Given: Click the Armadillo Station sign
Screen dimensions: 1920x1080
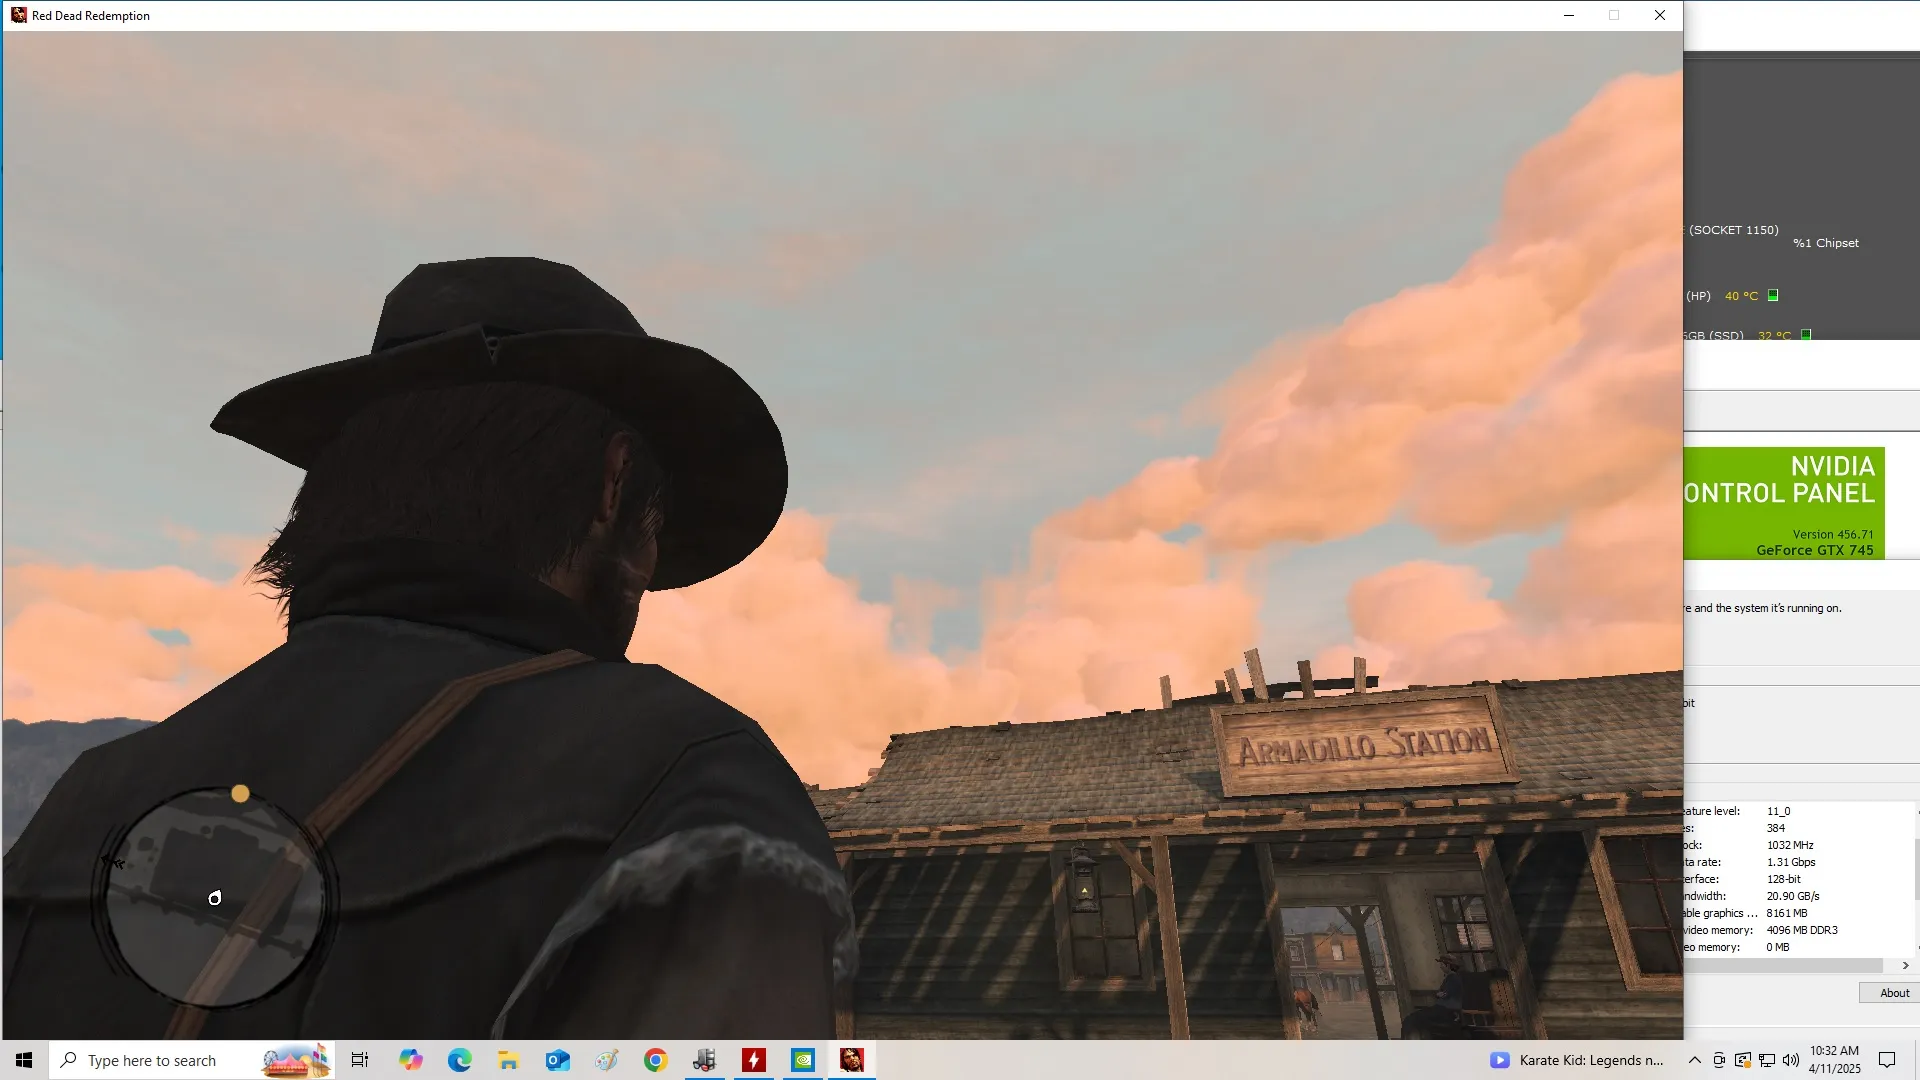Looking at the screenshot, I should [1365, 745].
